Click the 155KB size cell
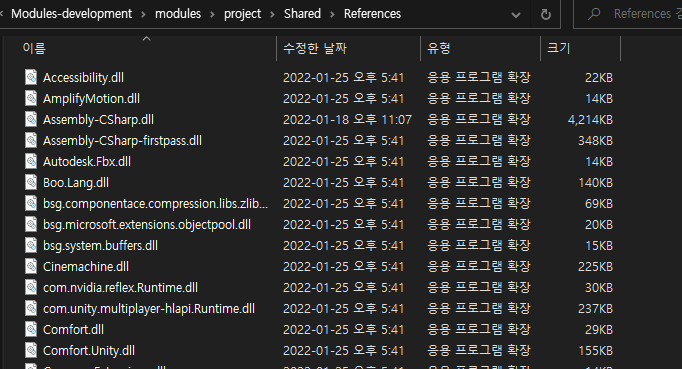Image resolution: width=682 pixels, height=369 pixels. click(595, 351)
